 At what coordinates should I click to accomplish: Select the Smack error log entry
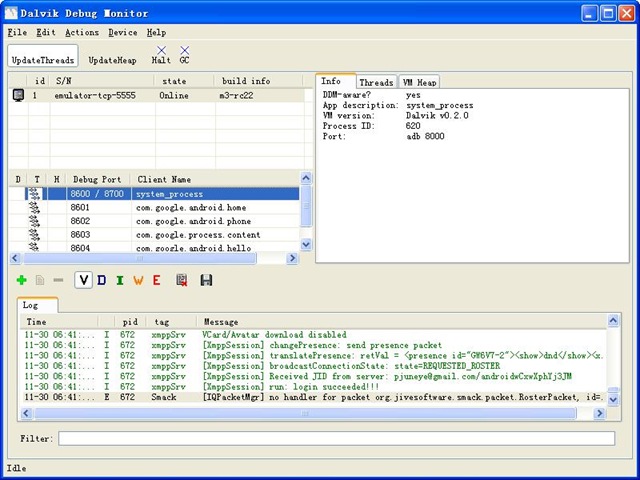[313, 397]
